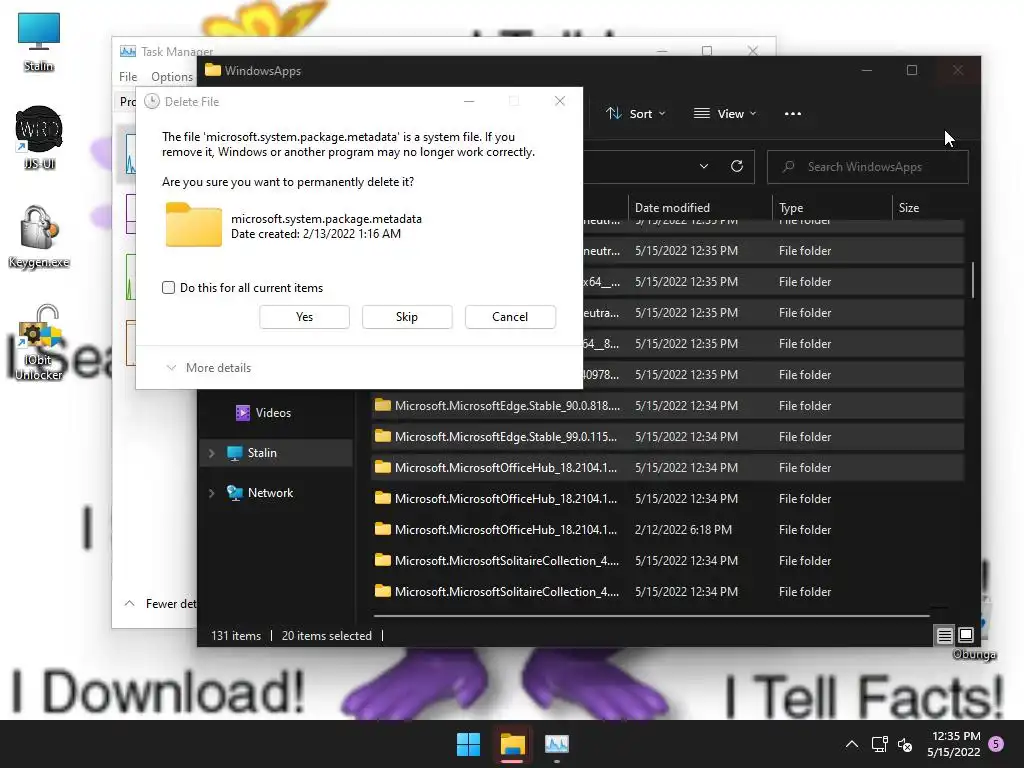Switch to Task Manager taskbar icon
The image size is (1024, 768).
pyautogui.click(x=556, y=744)
